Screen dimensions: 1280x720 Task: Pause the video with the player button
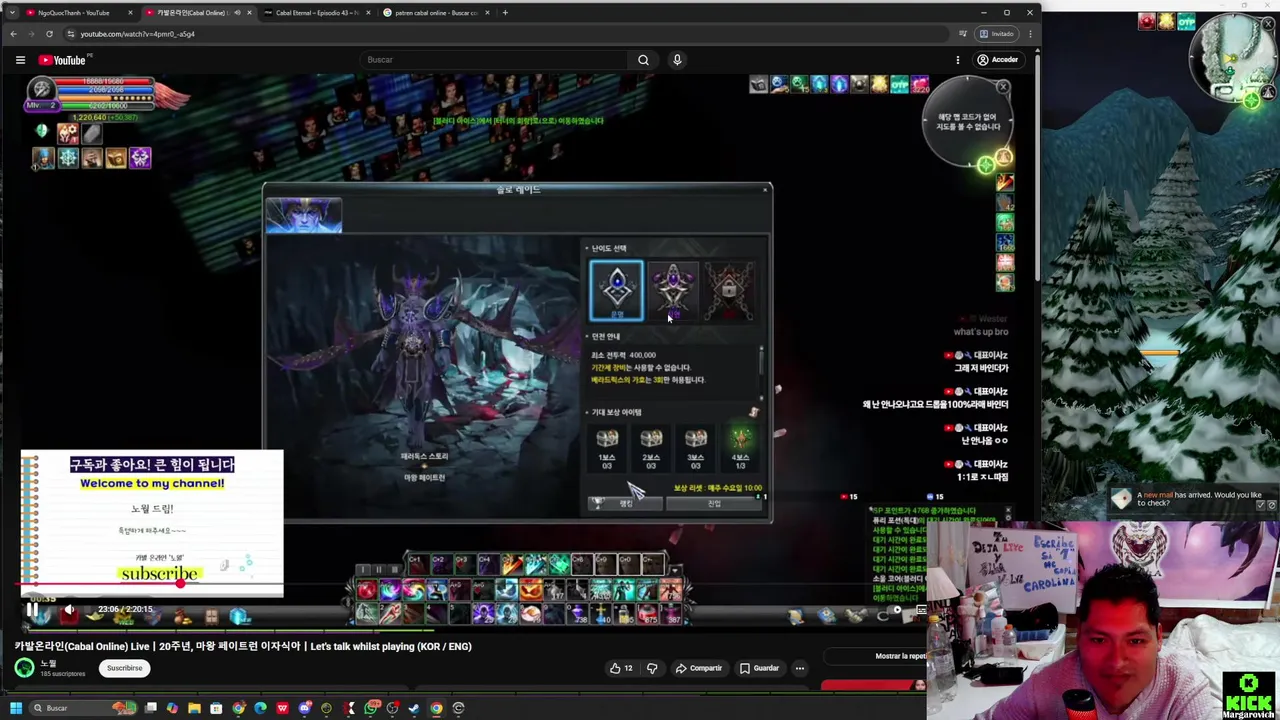click(31, 609)
